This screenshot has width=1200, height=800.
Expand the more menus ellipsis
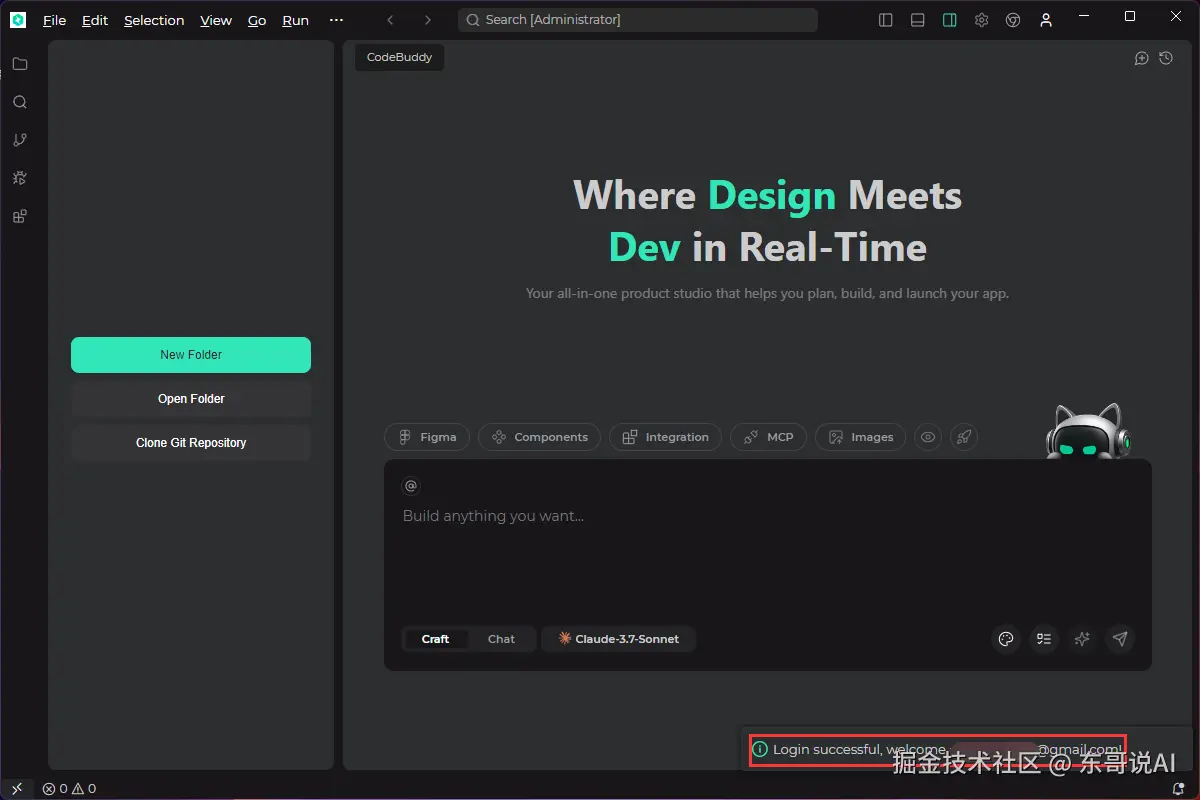(x=336, y=20)
